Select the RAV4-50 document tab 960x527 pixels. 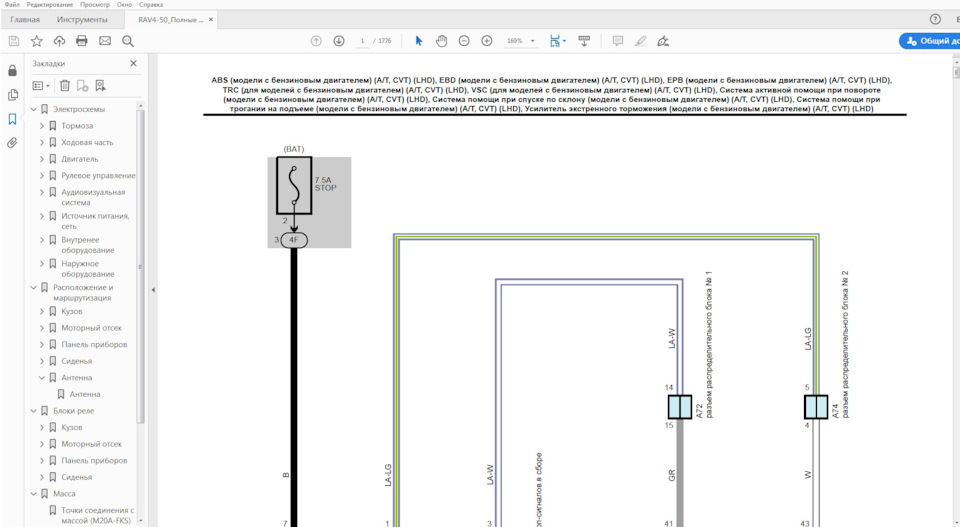coord(170,20)
